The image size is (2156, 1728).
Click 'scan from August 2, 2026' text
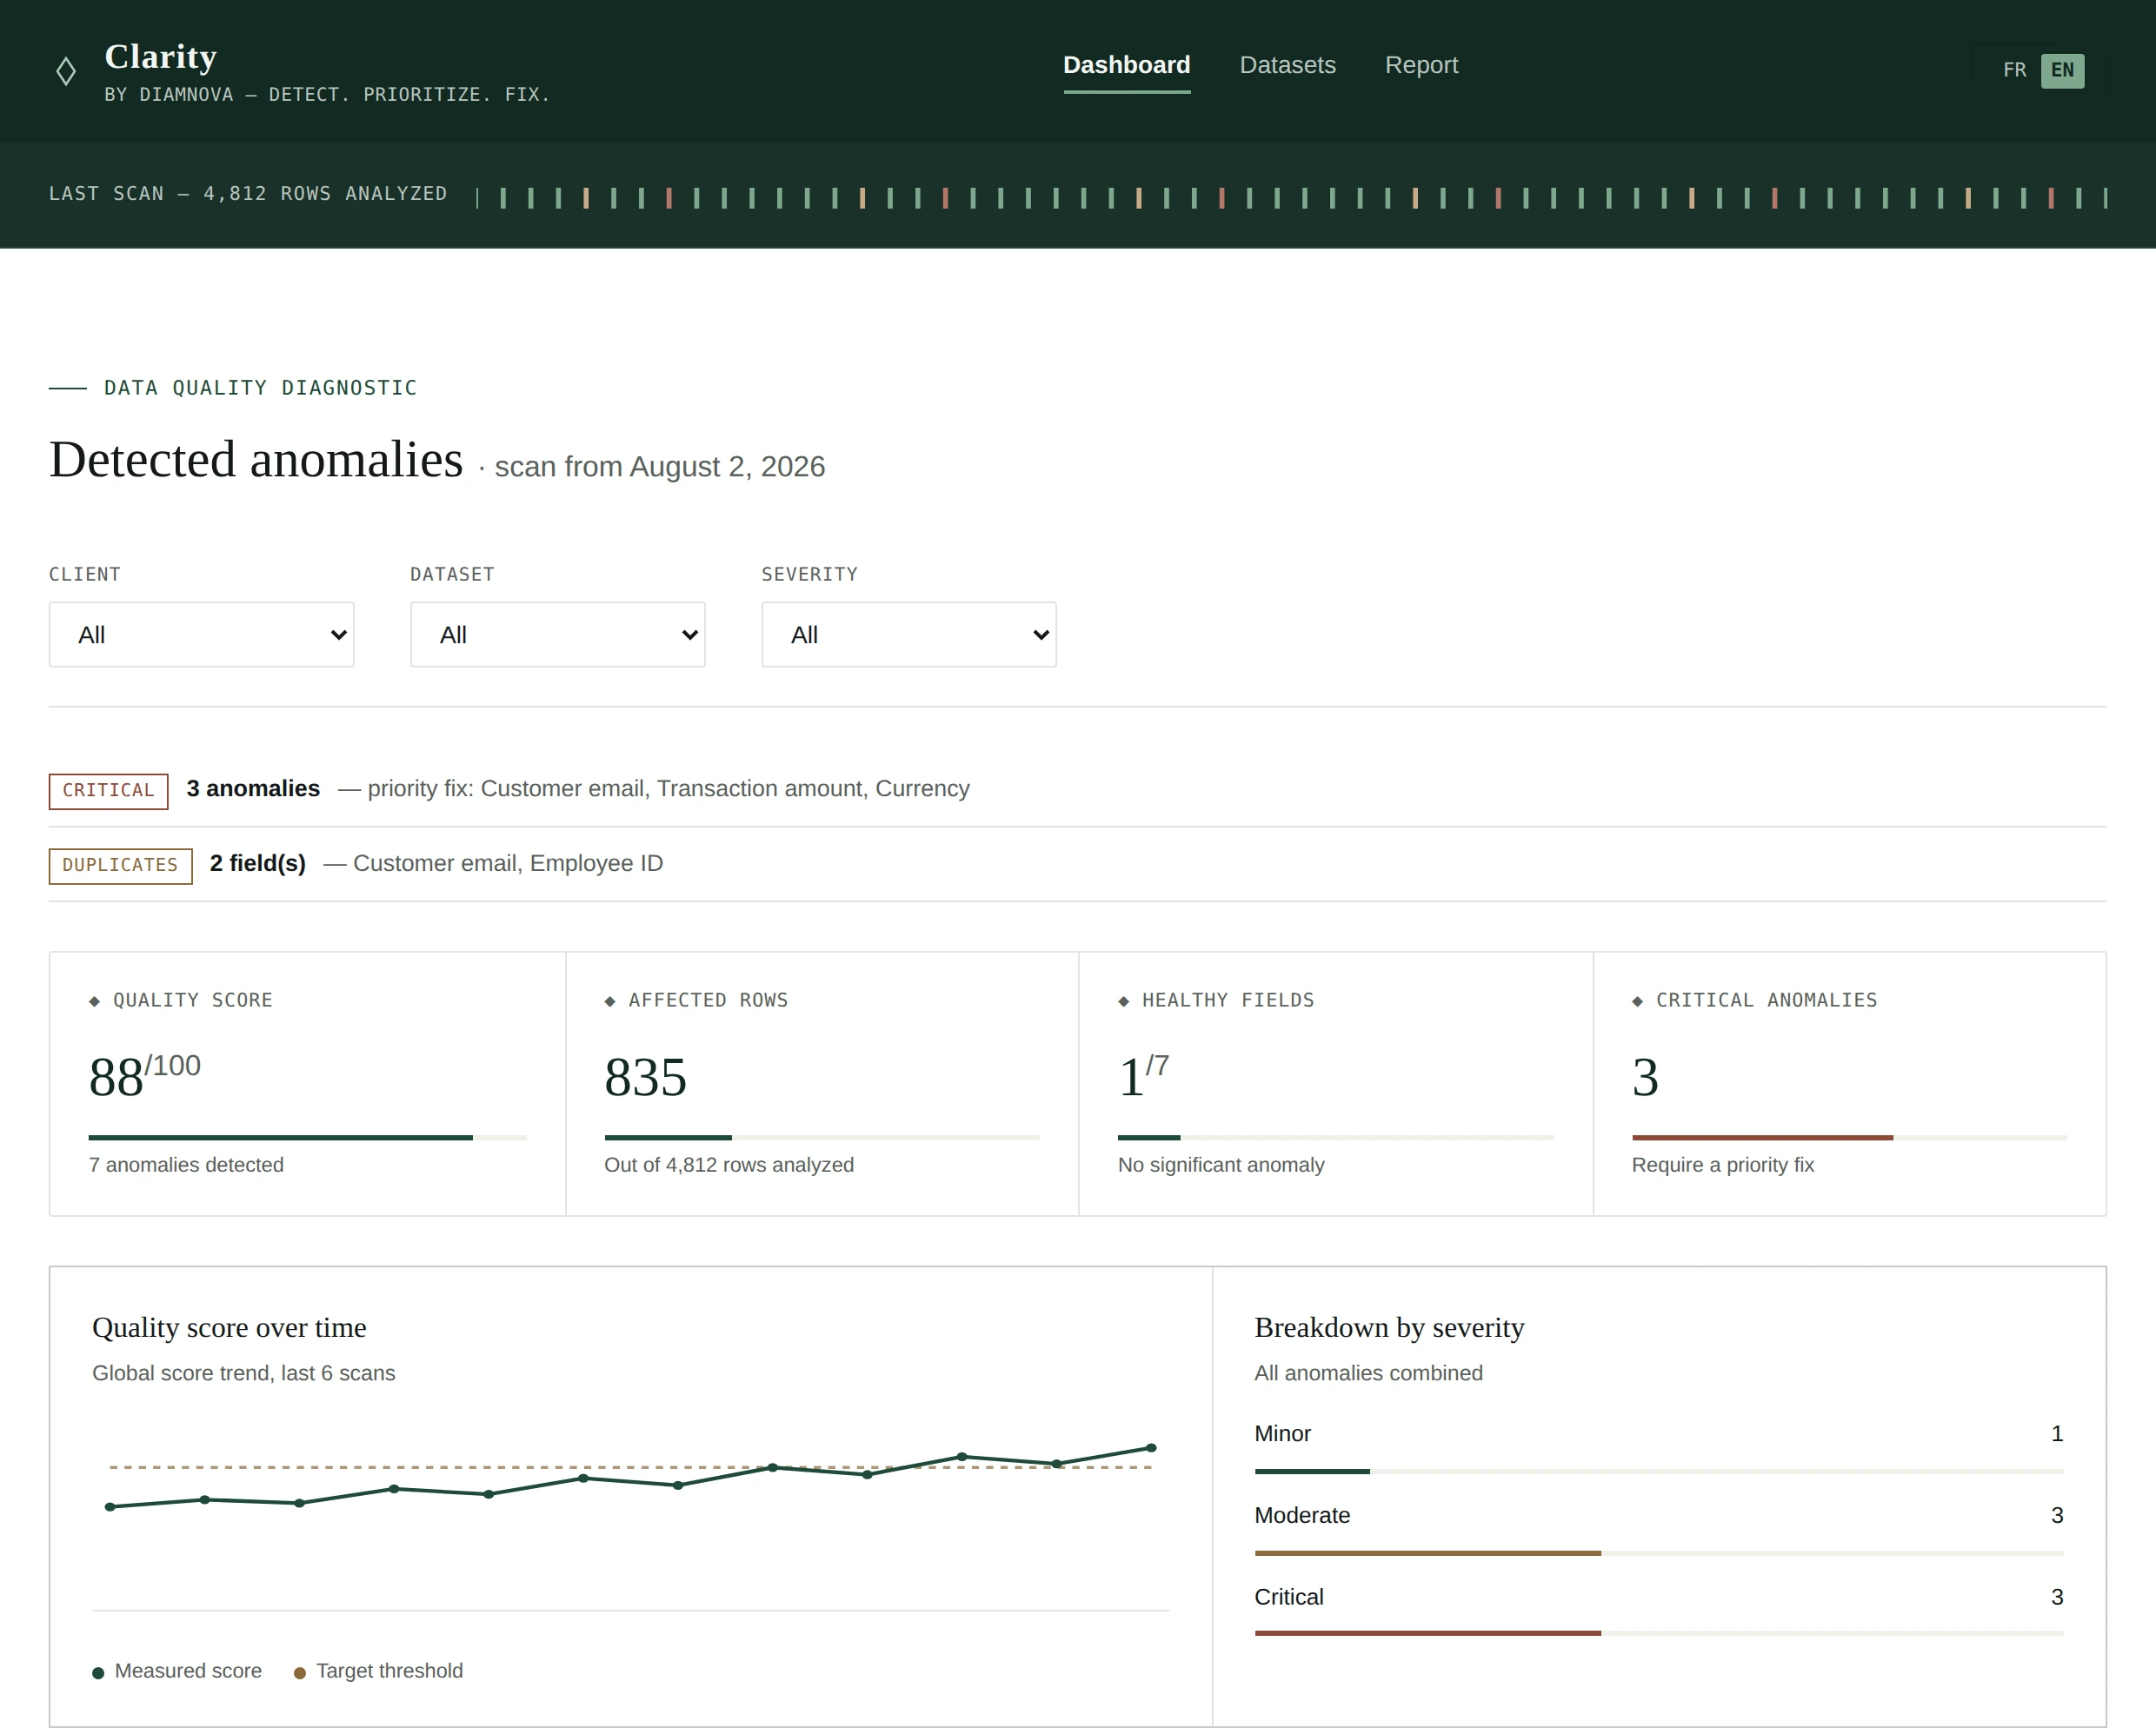pos(660,467)
